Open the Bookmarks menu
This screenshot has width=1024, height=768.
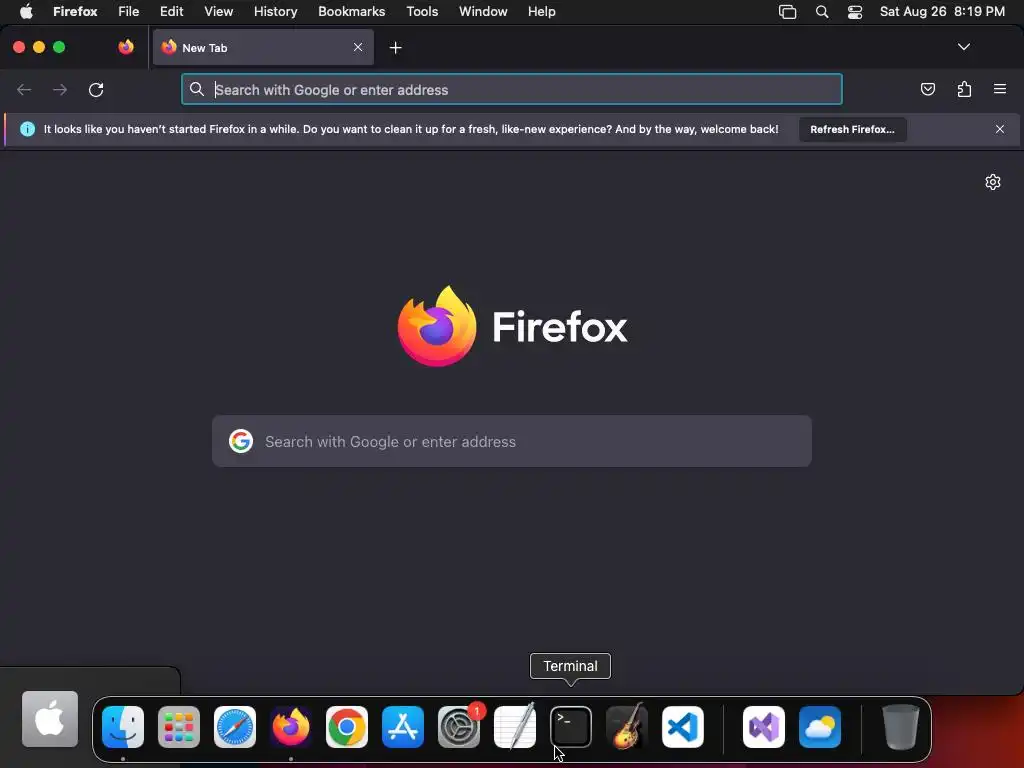pyautogui.click(x=351, y=11)
